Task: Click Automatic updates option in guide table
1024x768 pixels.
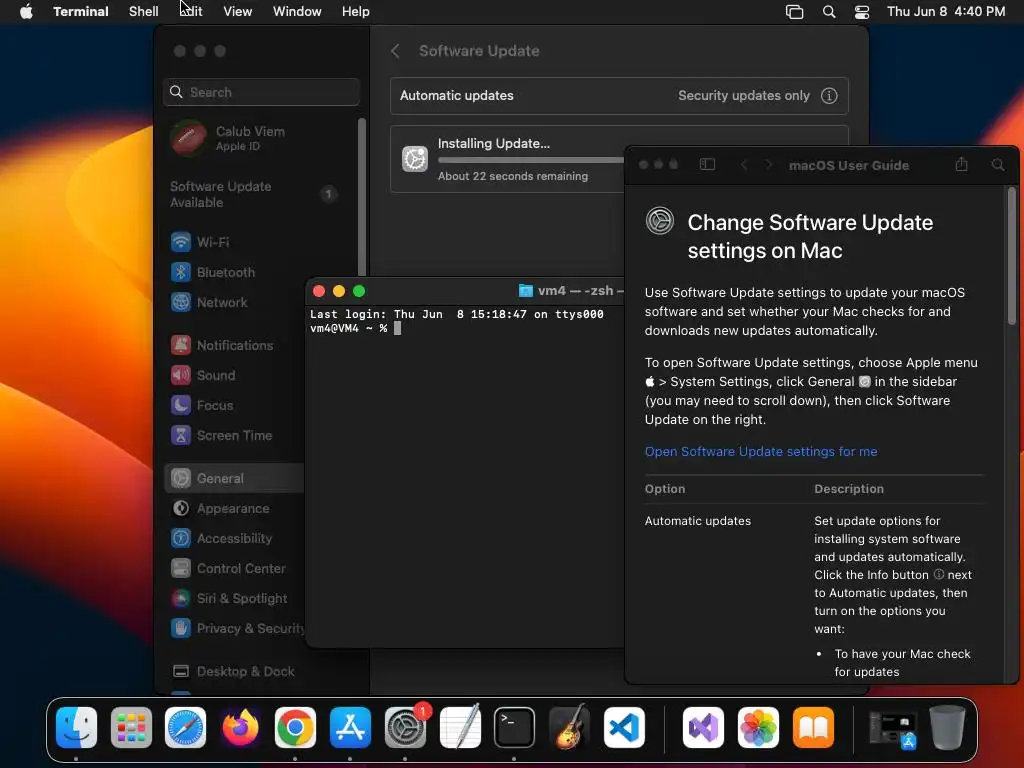Action: tap(697, 520)
